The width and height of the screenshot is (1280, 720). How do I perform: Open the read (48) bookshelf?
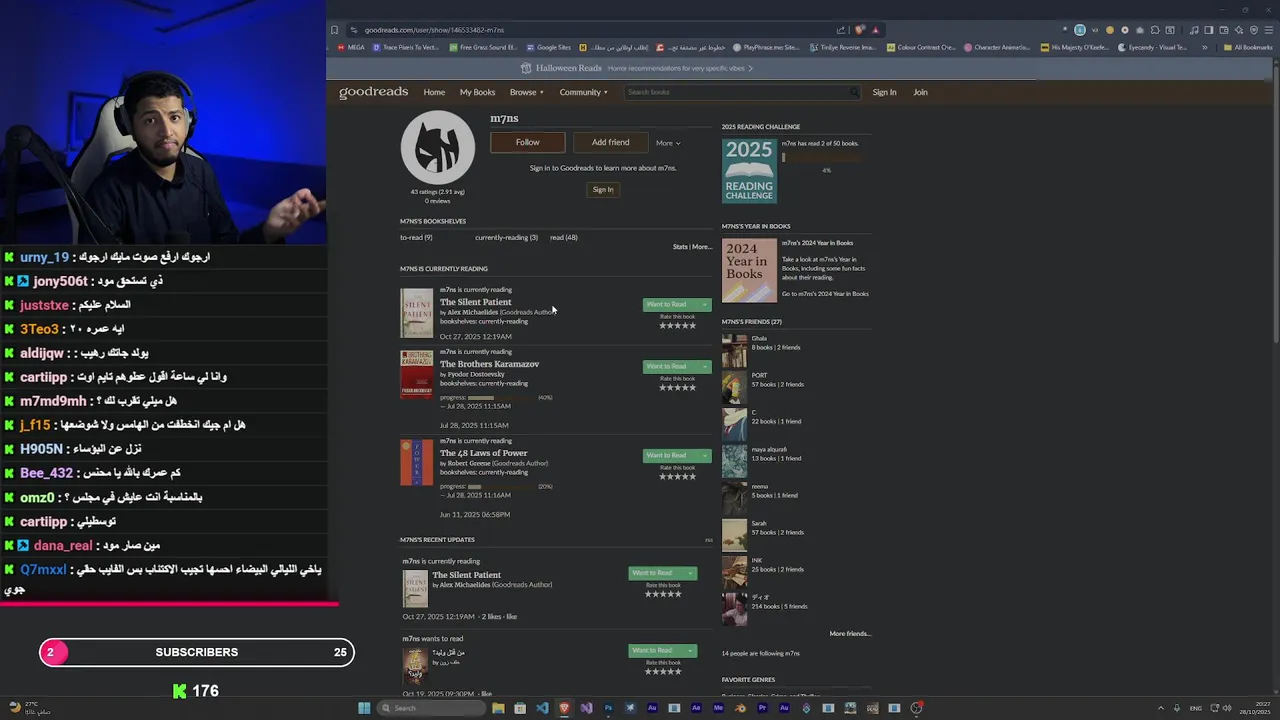[x=563, y=237]
